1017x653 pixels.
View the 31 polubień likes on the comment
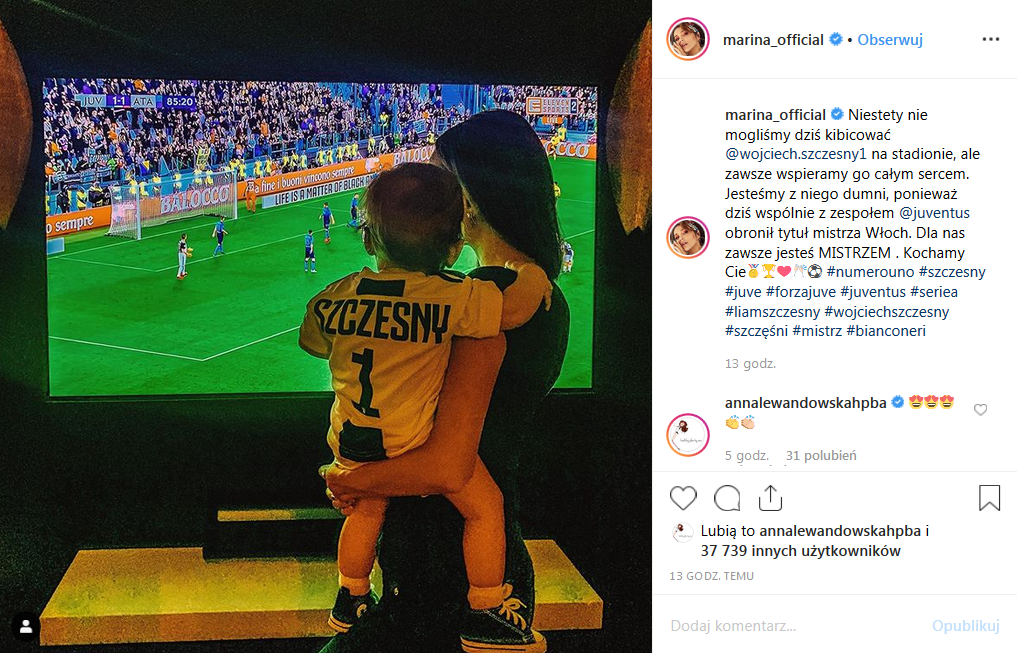click(821, 455)
